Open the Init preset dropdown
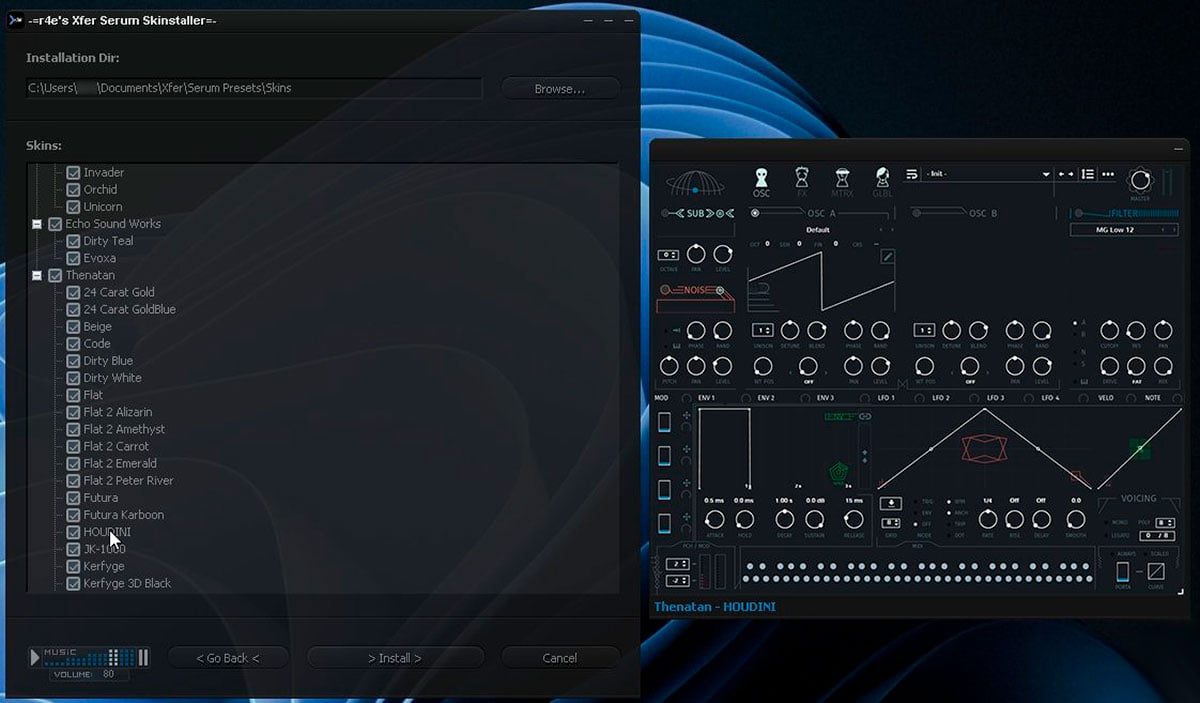Screen dimensions: 1200x703 point(988,174)
